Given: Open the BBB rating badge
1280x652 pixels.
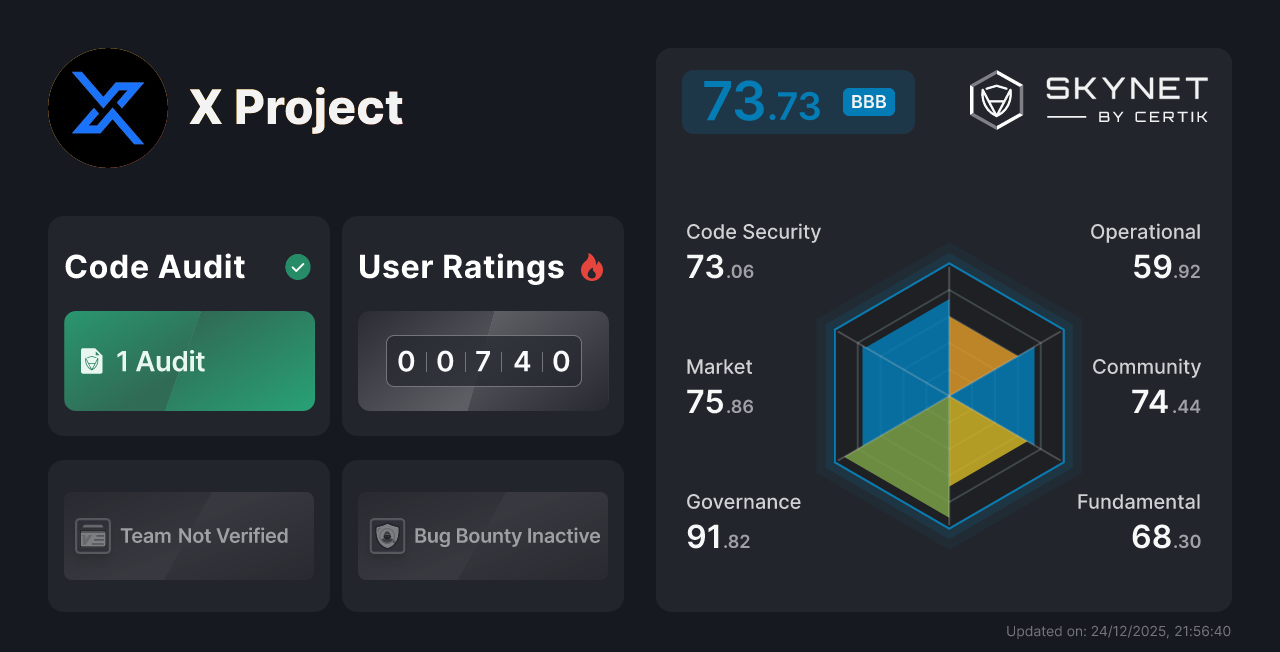Looking at the screenshot, I should pyautogui.click(x=869, y=101).
